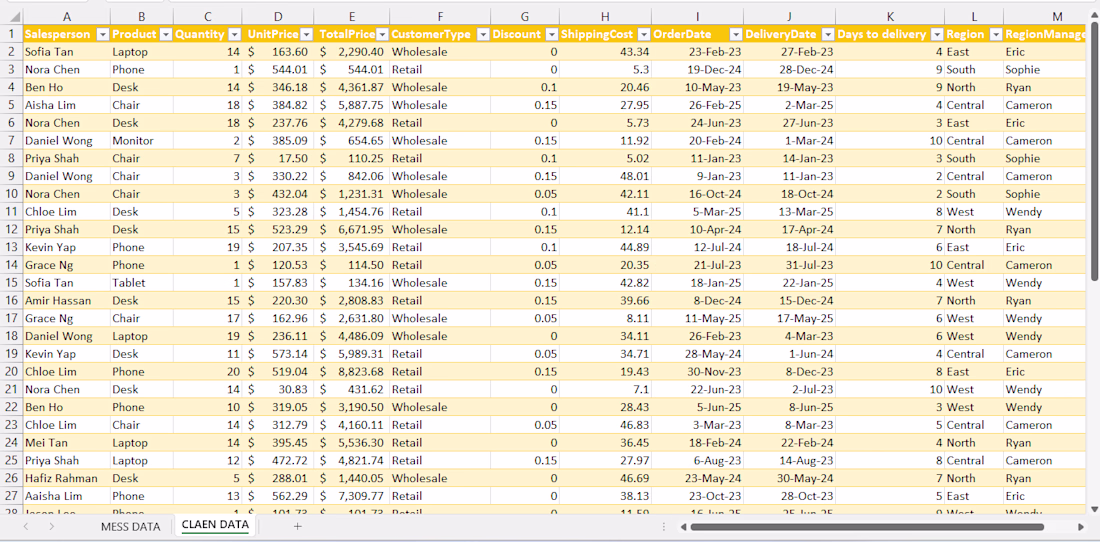Select row 1 header
The image size is (1100, 542).
click(x=11, y=34)
